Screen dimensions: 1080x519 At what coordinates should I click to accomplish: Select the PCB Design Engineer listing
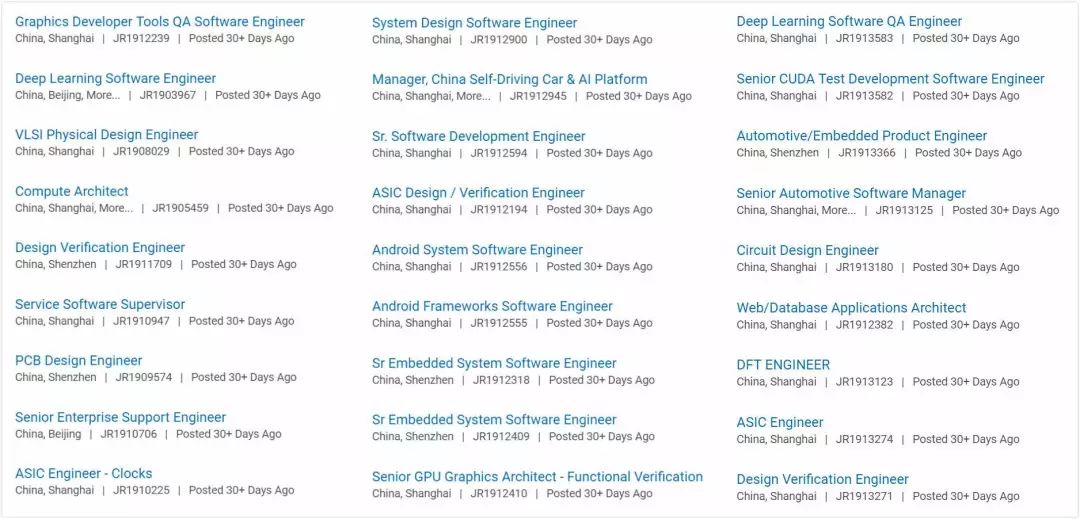pos(79,360)
